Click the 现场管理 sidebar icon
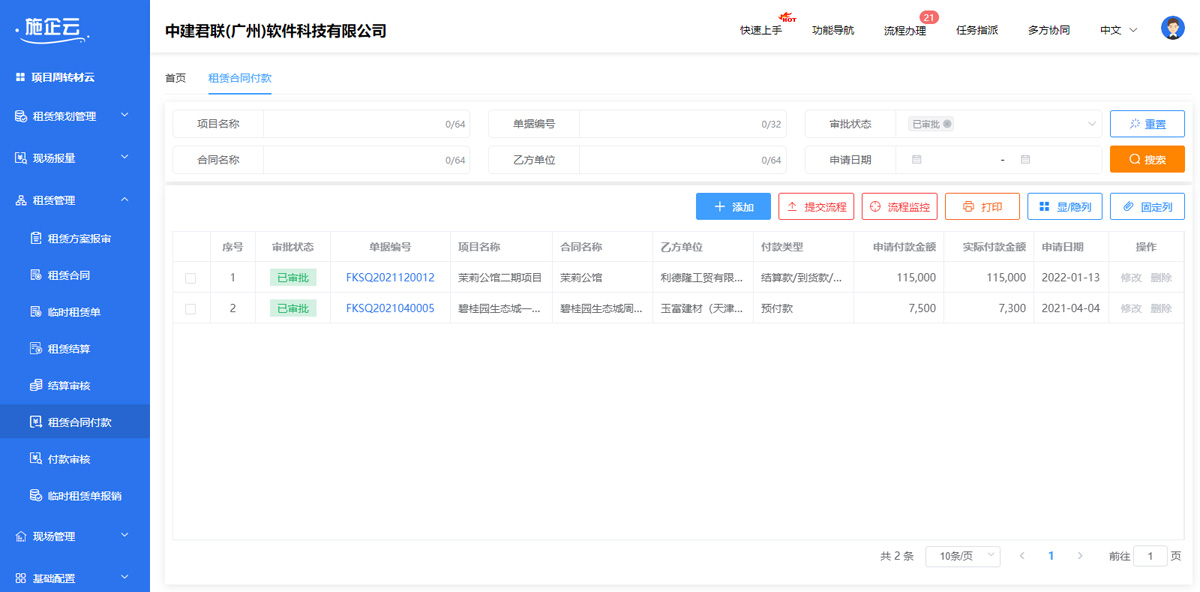1200x592 pixels. point(21,536)
